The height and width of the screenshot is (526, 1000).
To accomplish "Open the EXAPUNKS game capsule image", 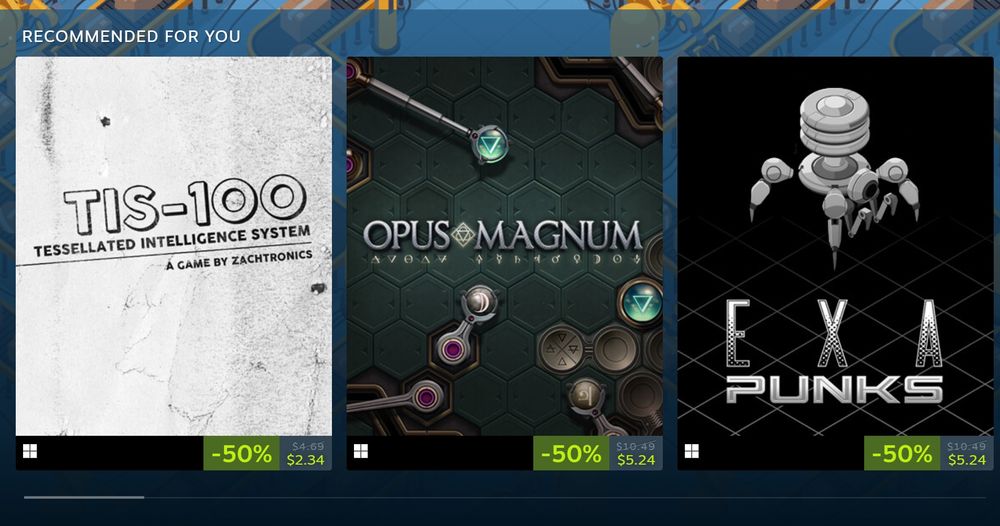I will (835, 246).
